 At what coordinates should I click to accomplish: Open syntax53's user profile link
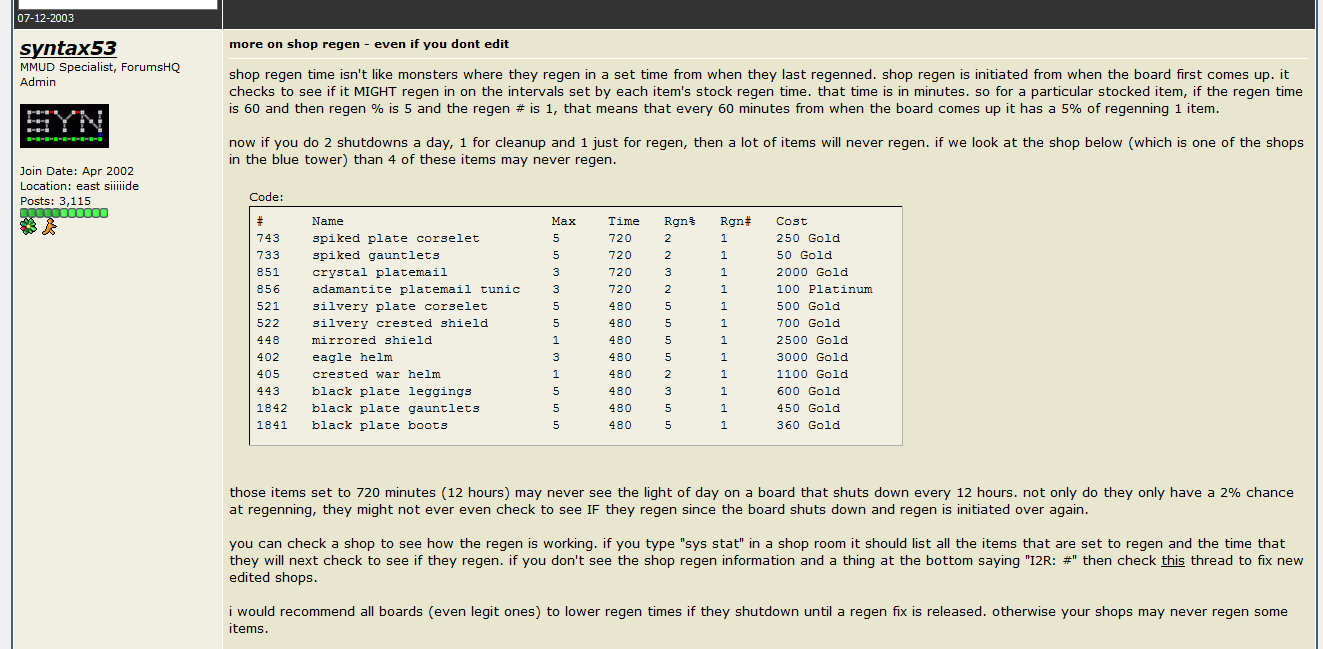click(x=68, y=48)
